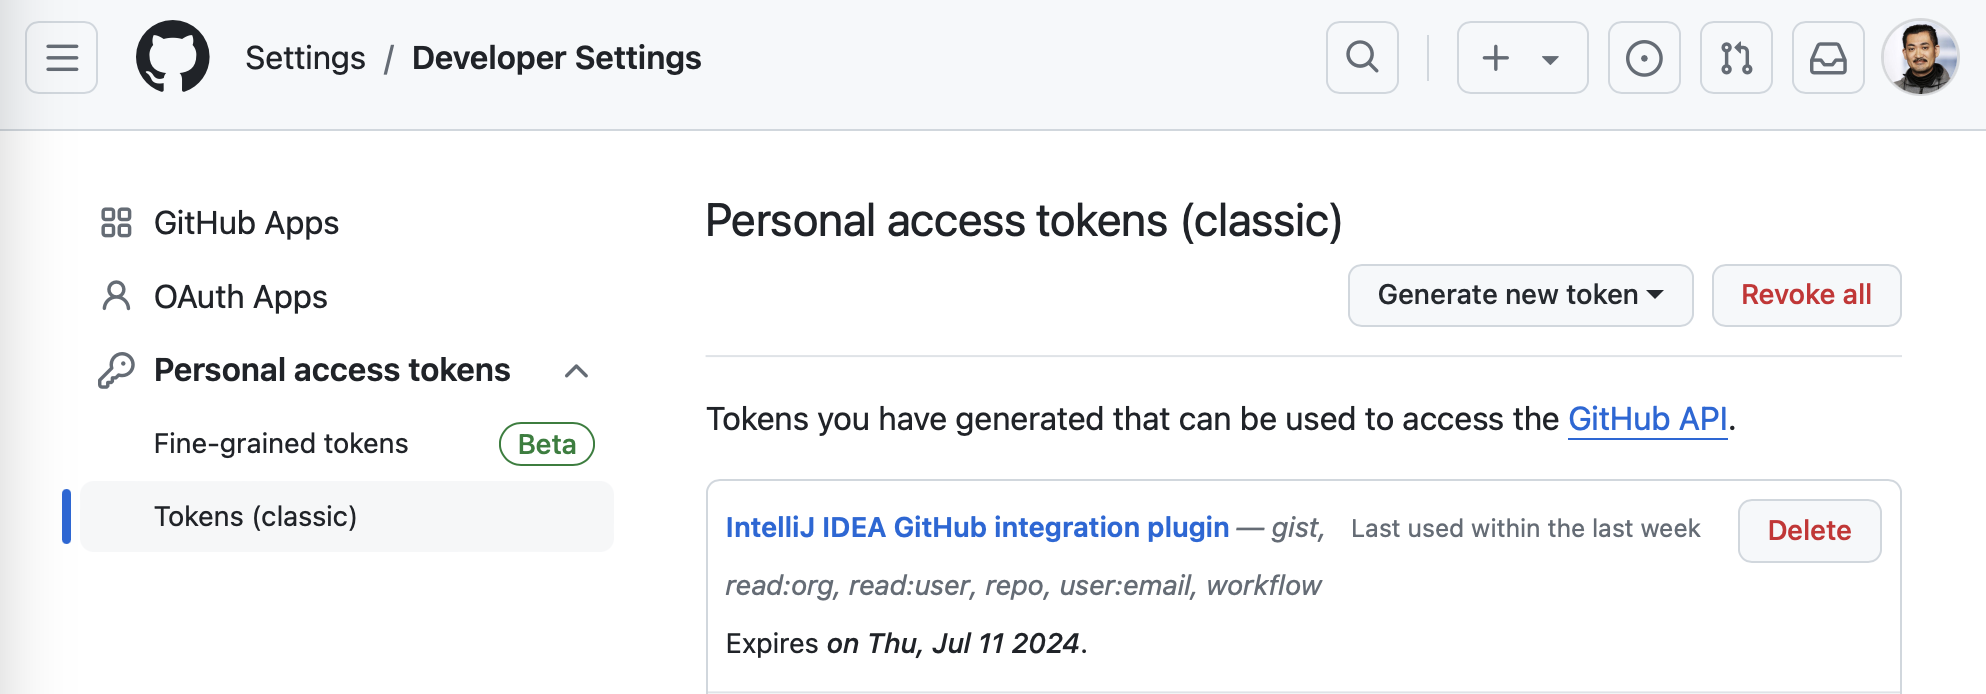Collapse the Personal access tokens section
This screenshot has width=1986, height=694.
tap(576, 371)
